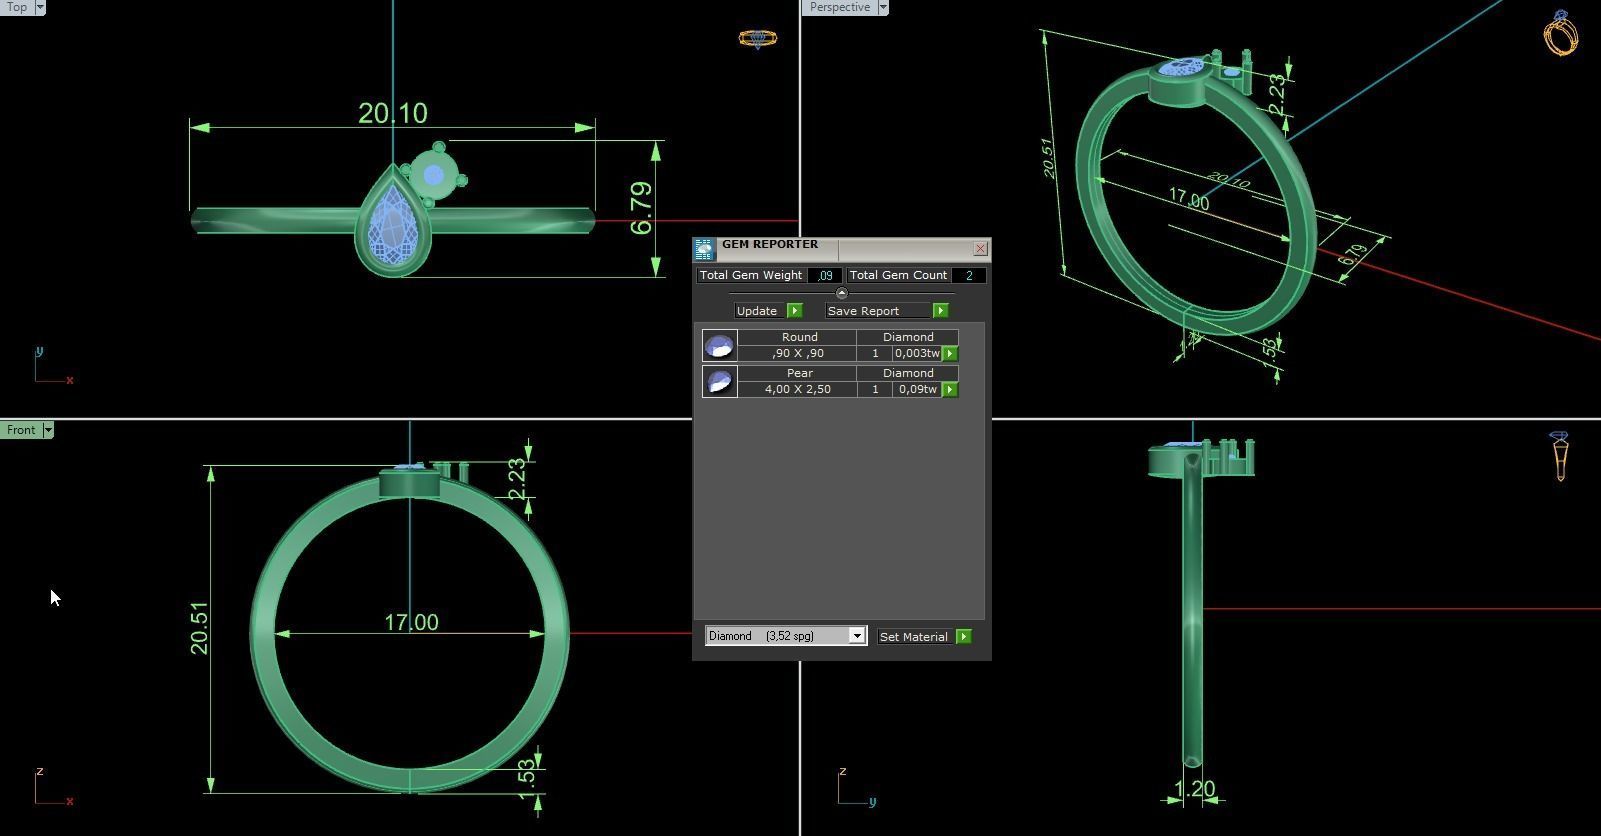Image resolution: width=1601 pixels, height=836 pixels.
Task: Click the round gem setting in Top viewport
Action: pyautogui.click(x=434, y=175)
